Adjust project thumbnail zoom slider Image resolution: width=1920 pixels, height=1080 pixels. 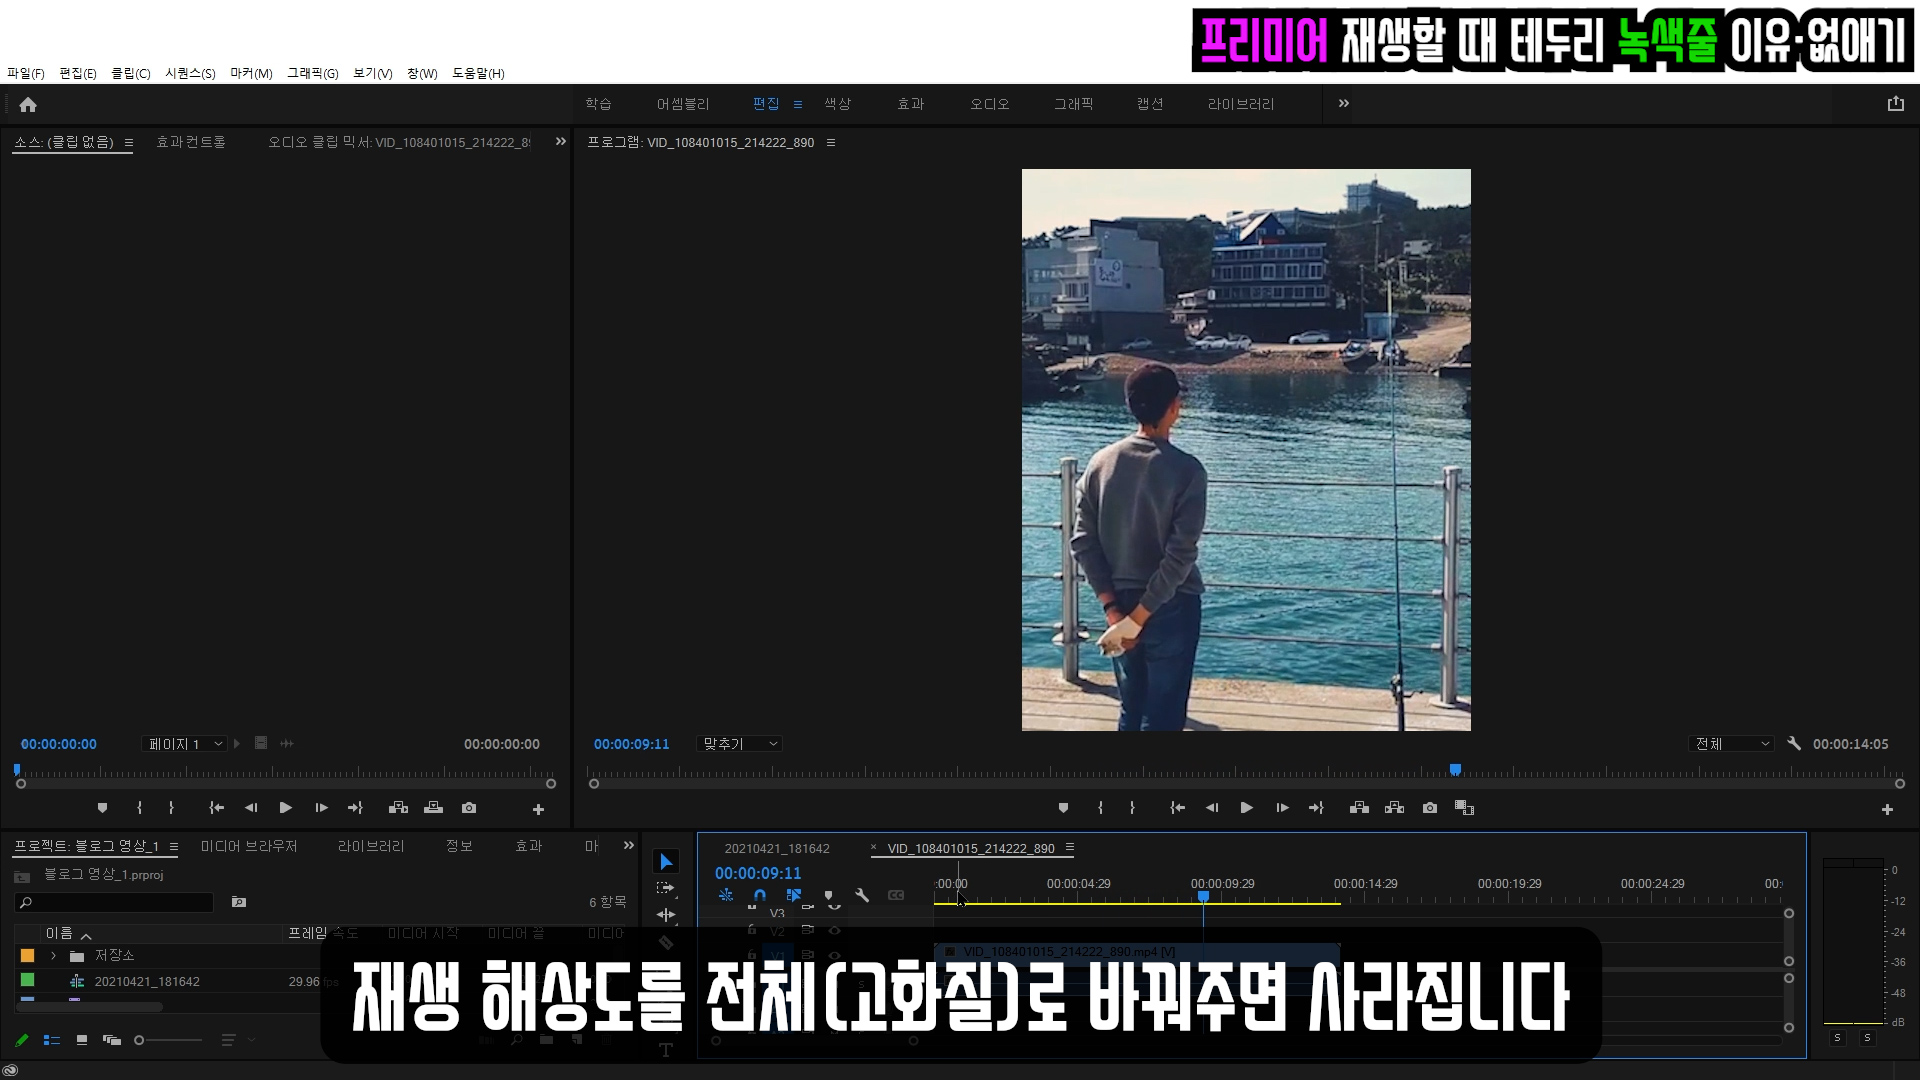tap(140, 1040)
